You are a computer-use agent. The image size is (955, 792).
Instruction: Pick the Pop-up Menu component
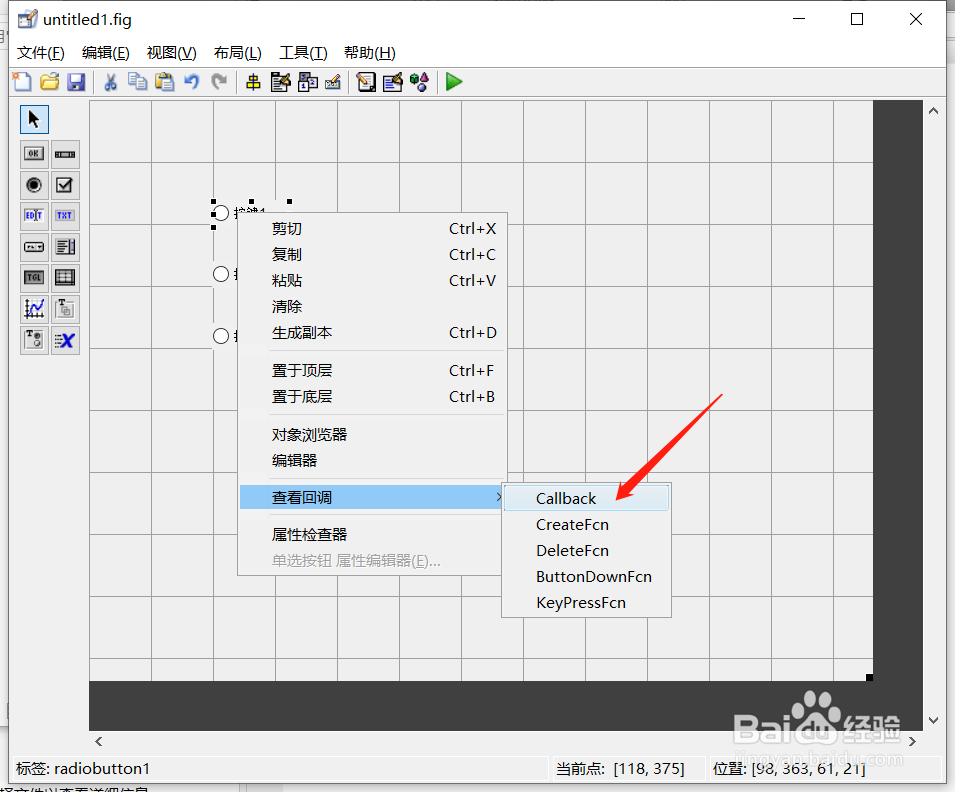point(34,247)
